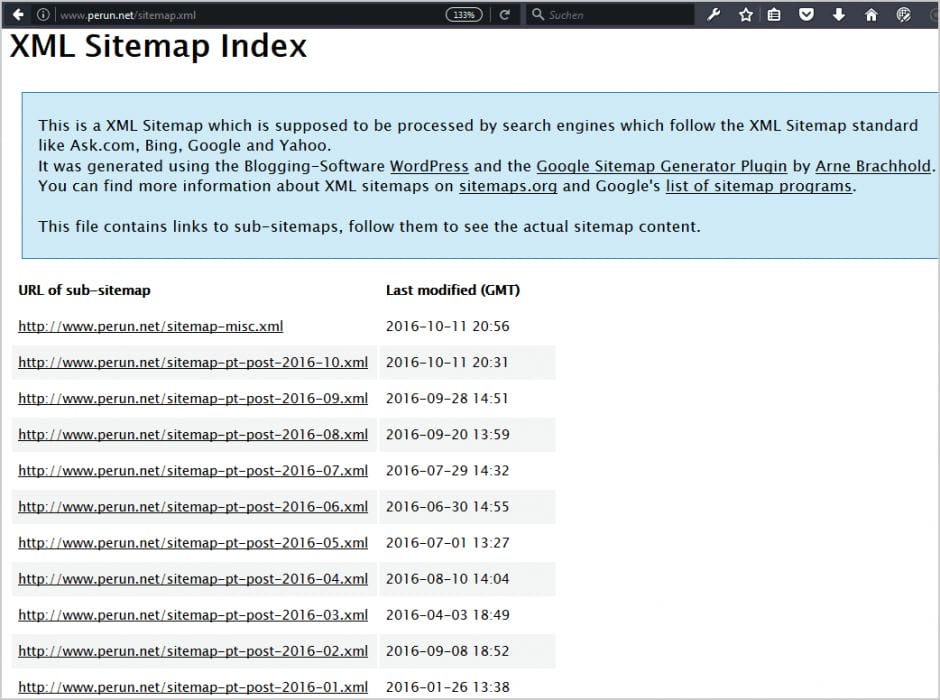Image resolution: width=940 pixels, height=700 pixels.
Task: Click the date 2016-09-28 14:51
Action: pos(447,399)
